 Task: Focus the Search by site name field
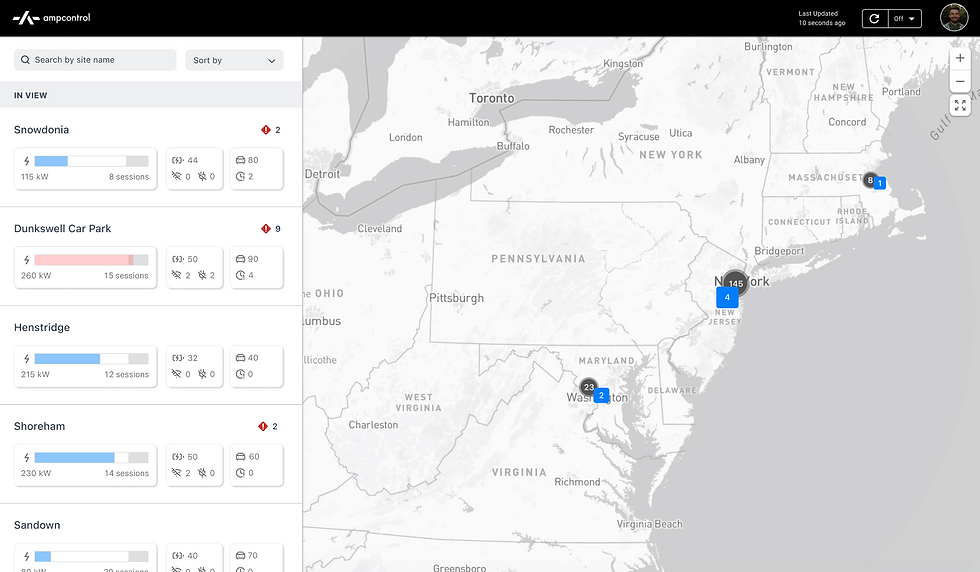tap(95, 60)
